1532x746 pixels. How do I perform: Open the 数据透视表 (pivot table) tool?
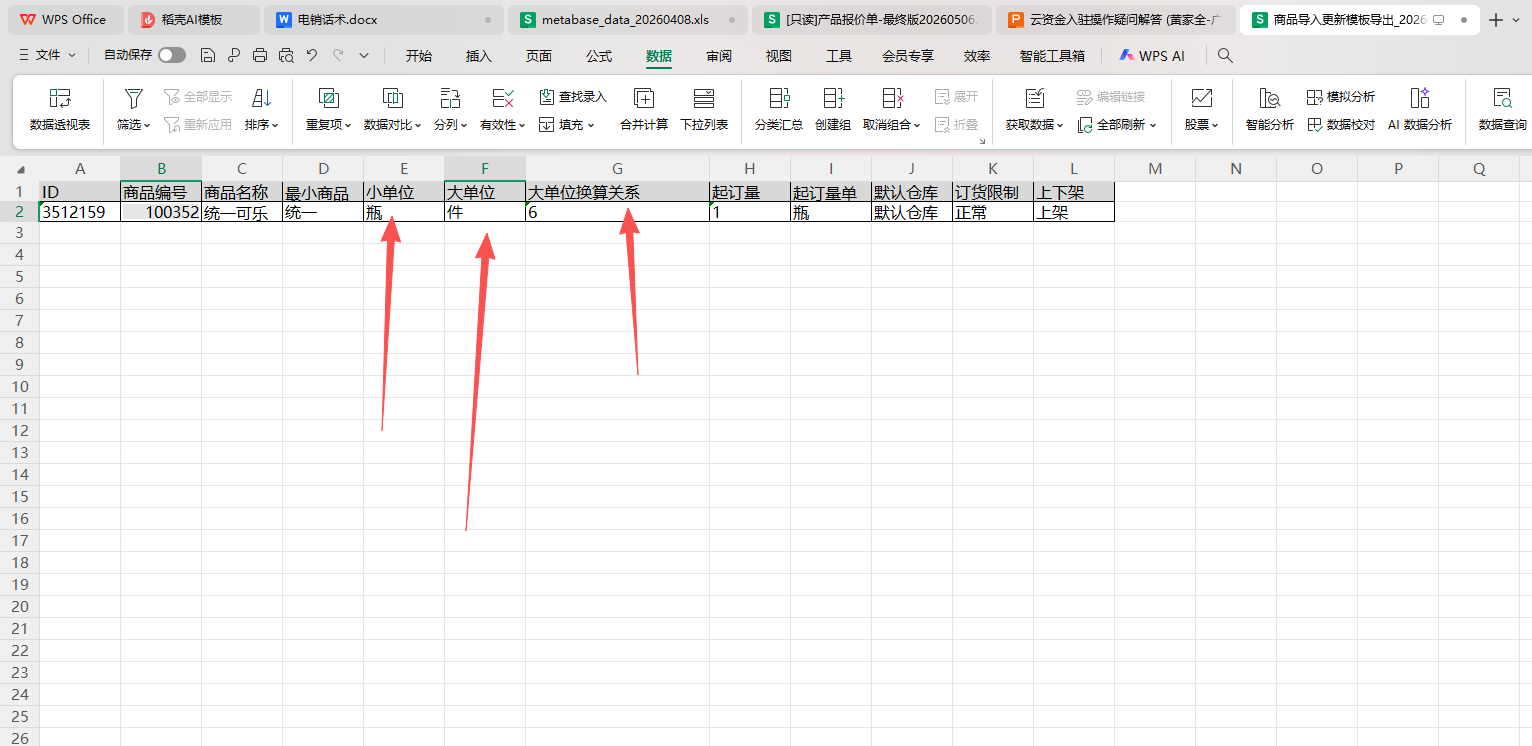[x=60, y=109]
